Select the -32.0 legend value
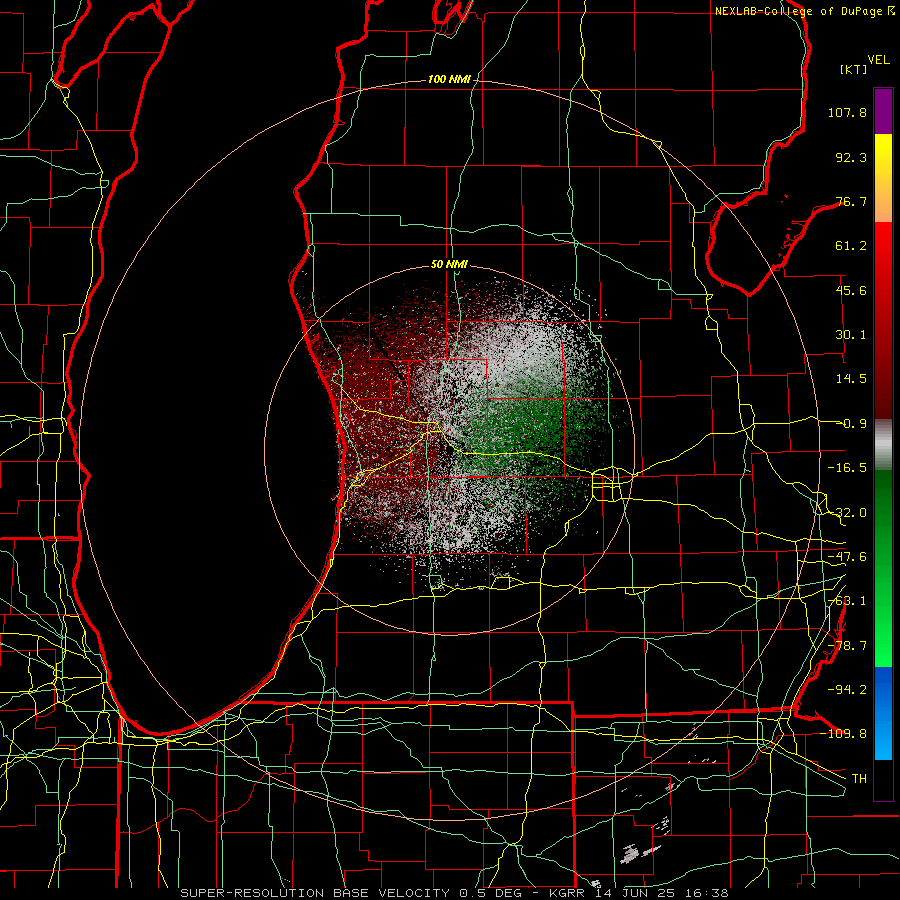This screenshot has width=900, height=900. 847,513
